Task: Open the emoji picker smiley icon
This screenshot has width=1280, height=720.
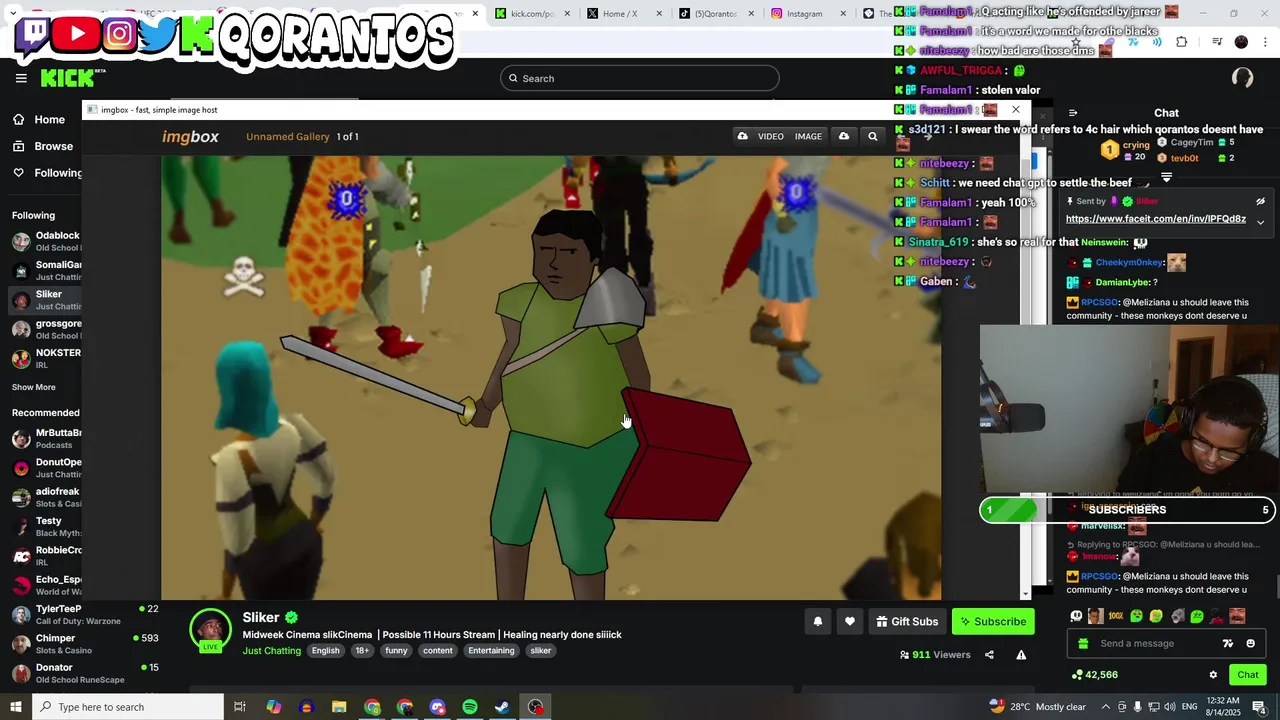Action: pos(1251,644)
